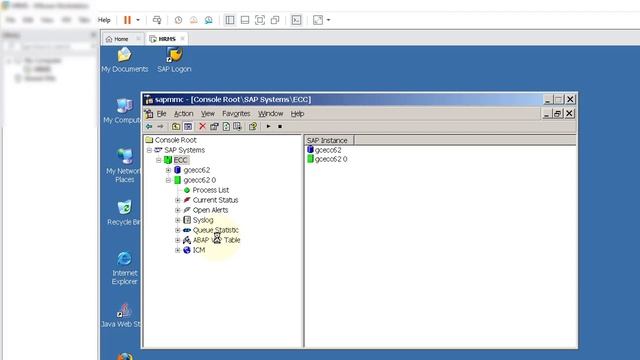Collapse the goecc62 0 instance node
Image resolution: width=640 pixels, height=360 pixels.
tap(168, 180)
